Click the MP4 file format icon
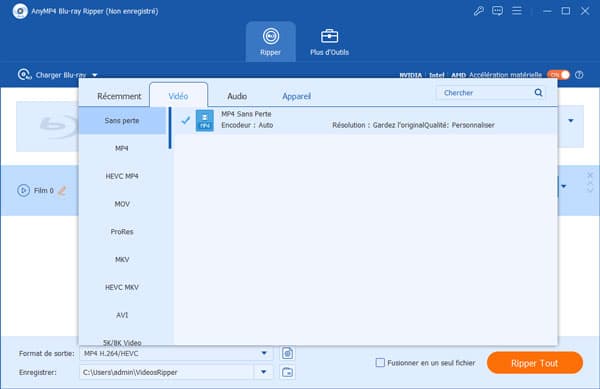600x389 pixels. click(205, 120)
